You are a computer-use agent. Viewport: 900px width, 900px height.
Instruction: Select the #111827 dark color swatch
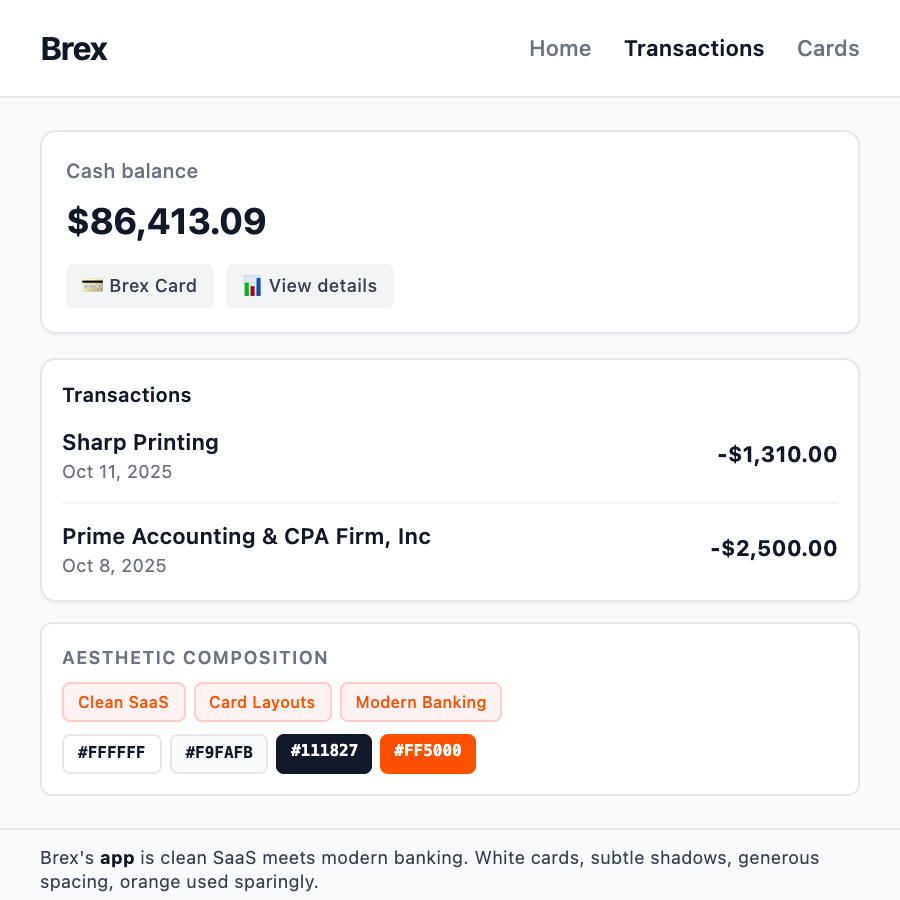tap(323, 753)
